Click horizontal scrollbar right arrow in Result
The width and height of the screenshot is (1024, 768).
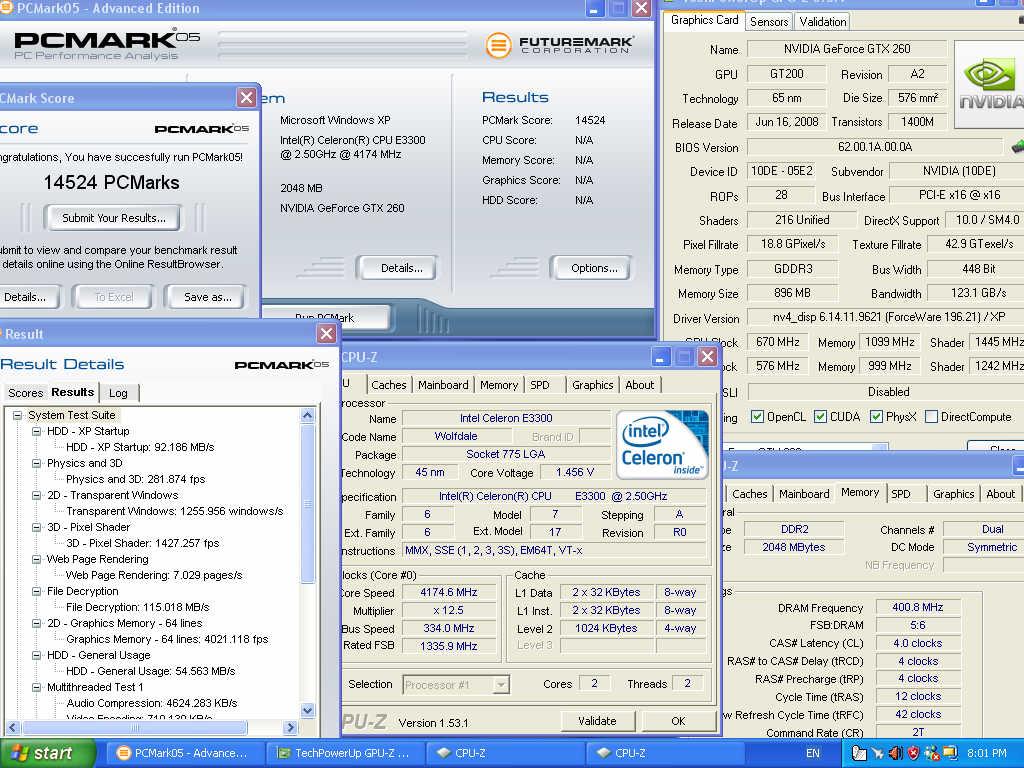291,727
